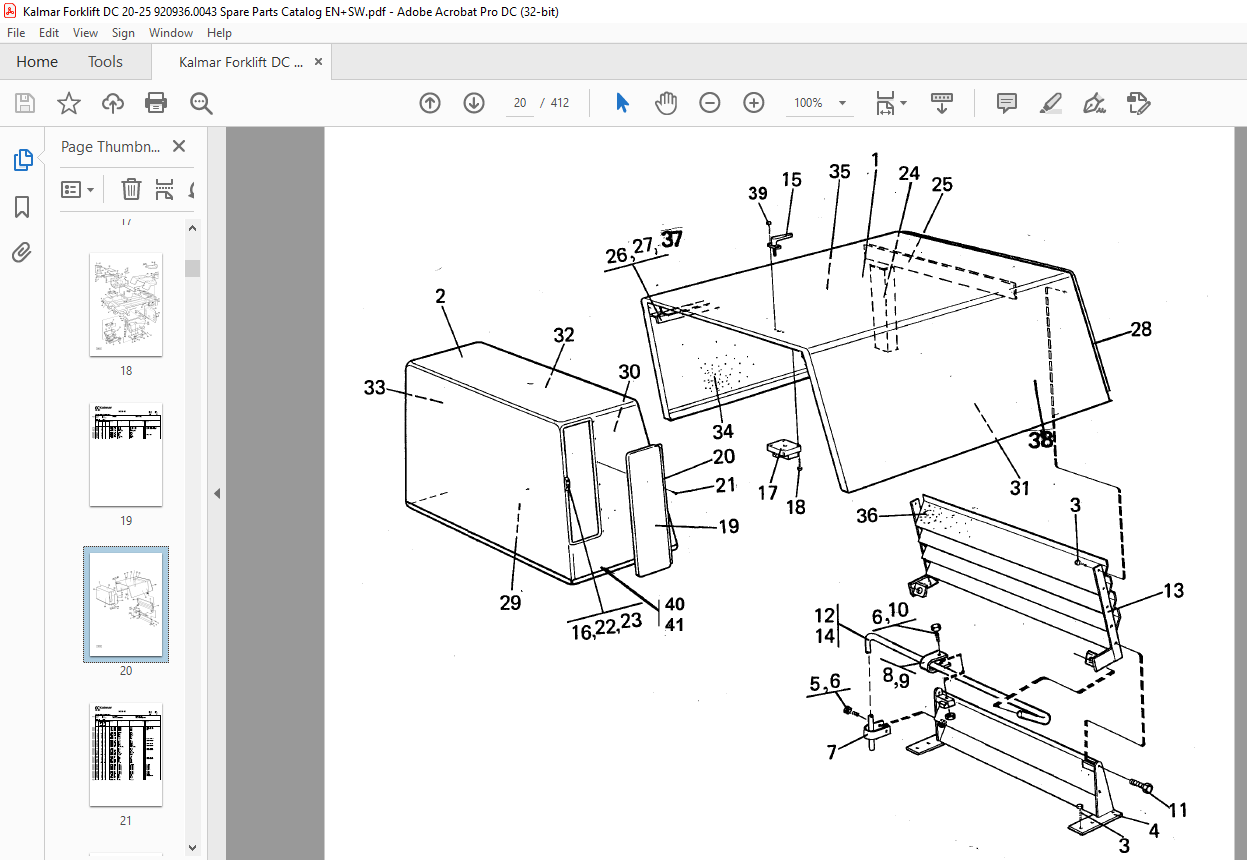
Task: Open the Edit menu
Action: pos(49,33)
